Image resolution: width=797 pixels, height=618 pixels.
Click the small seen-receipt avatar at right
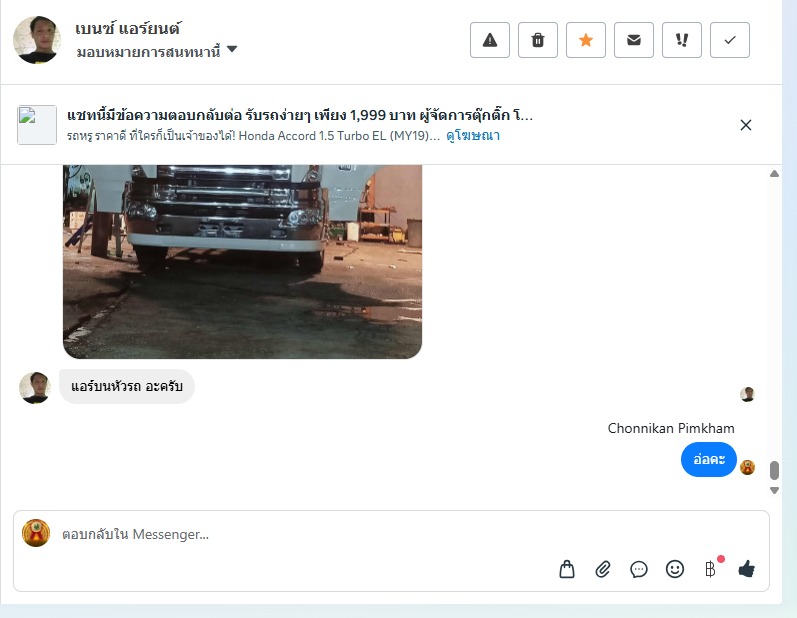(x=747, y=394)
